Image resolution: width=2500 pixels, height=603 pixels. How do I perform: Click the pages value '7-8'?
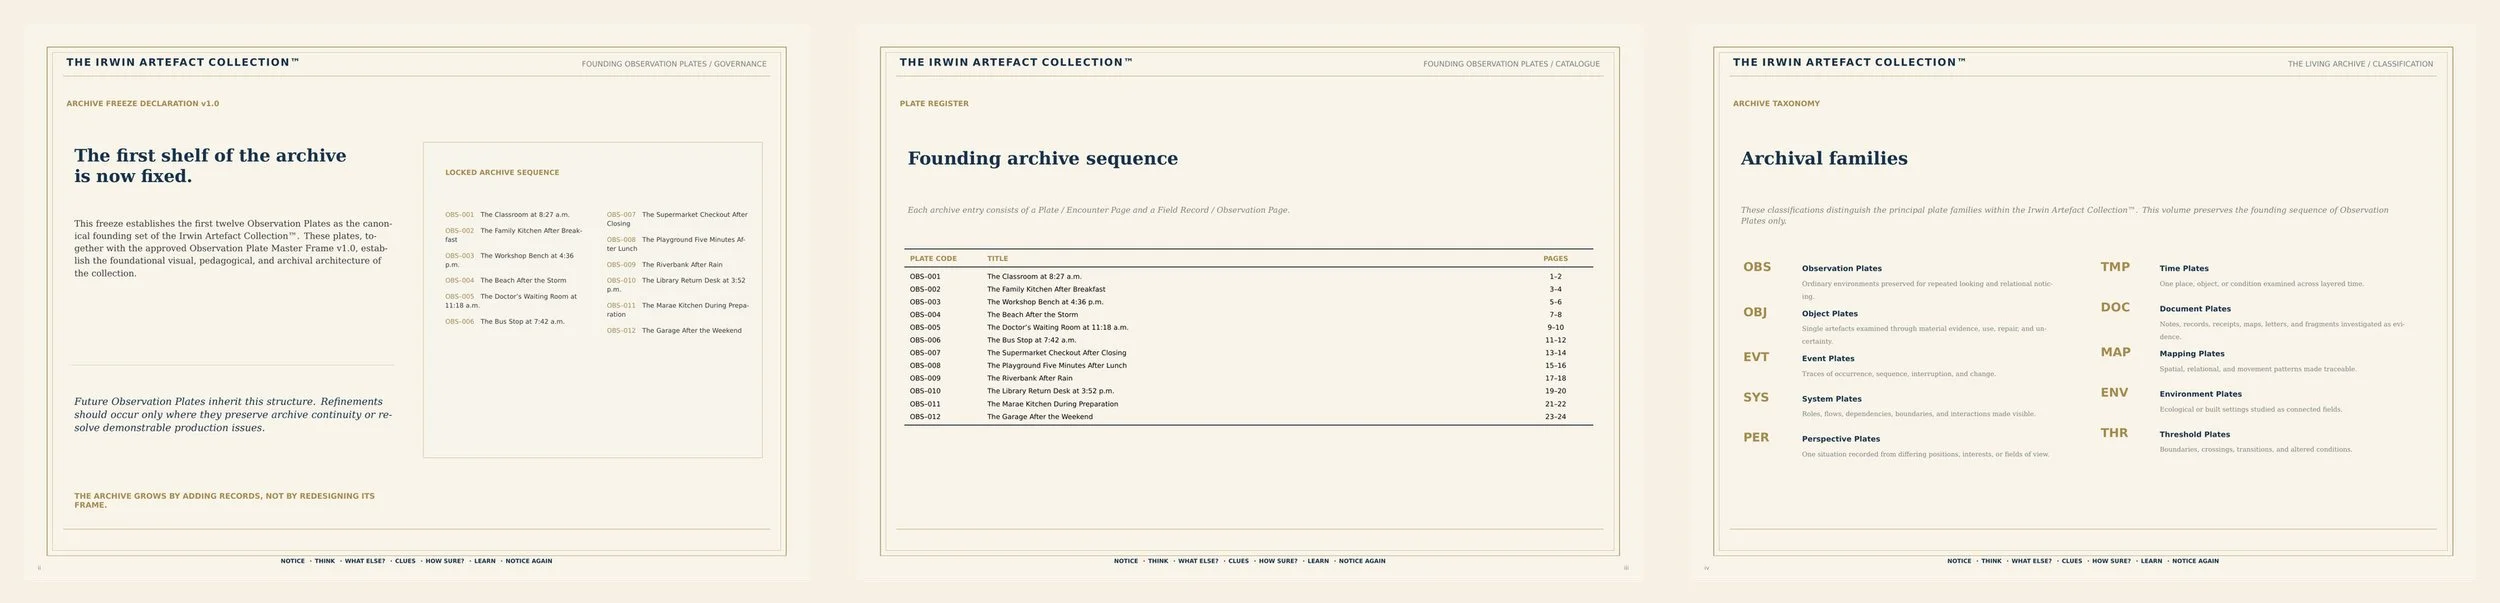(1555, 315)
